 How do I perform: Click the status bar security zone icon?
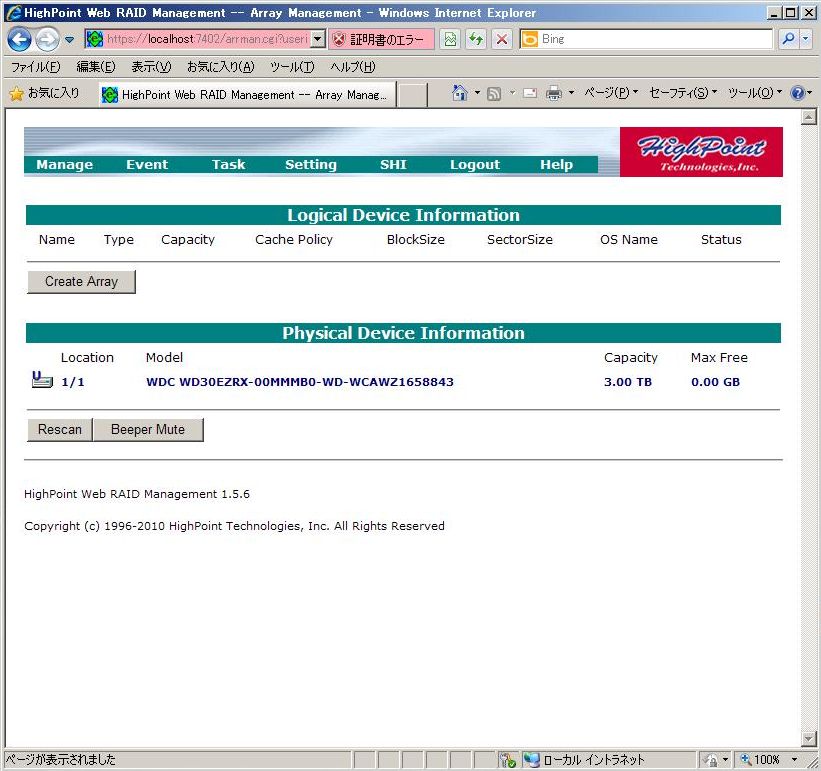[508, 759]
